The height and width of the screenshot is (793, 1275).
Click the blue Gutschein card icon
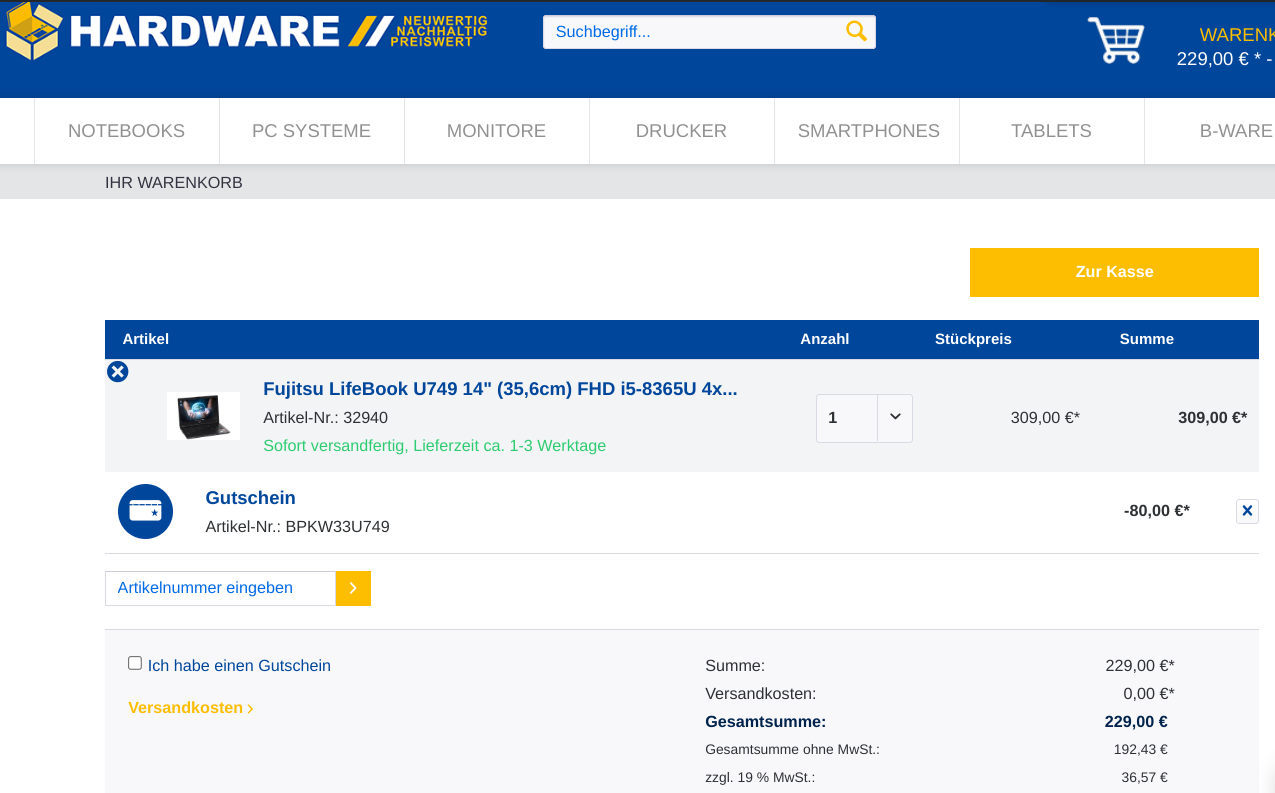pyautogui.click(x=146, y=511)
